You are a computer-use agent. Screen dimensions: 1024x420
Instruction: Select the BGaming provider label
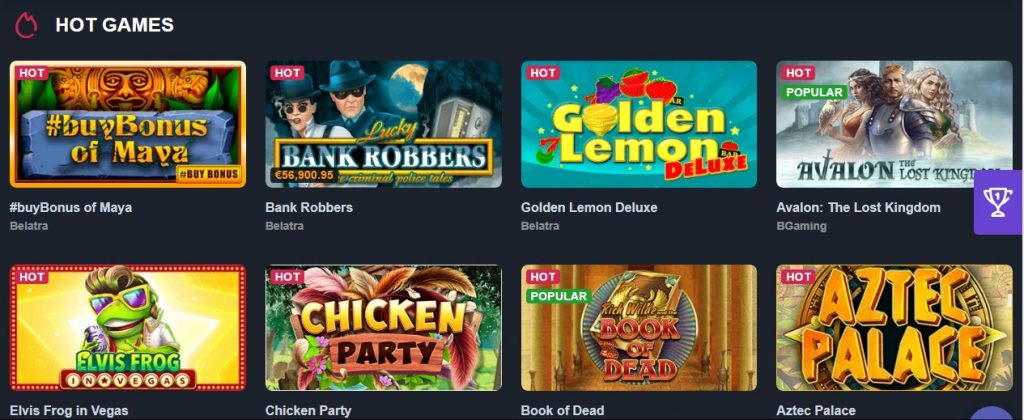(801, 227)
